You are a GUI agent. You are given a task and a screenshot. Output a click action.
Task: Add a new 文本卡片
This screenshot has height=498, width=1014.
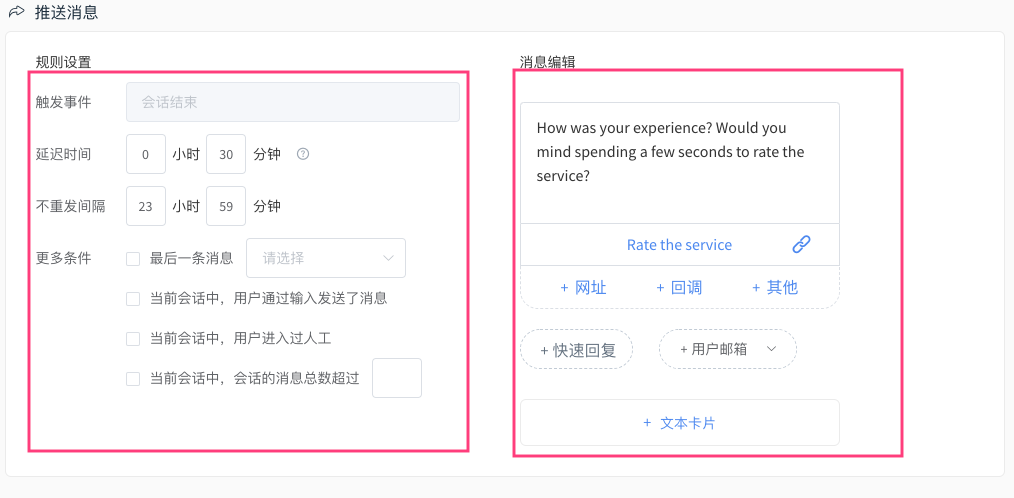[680, 423]
